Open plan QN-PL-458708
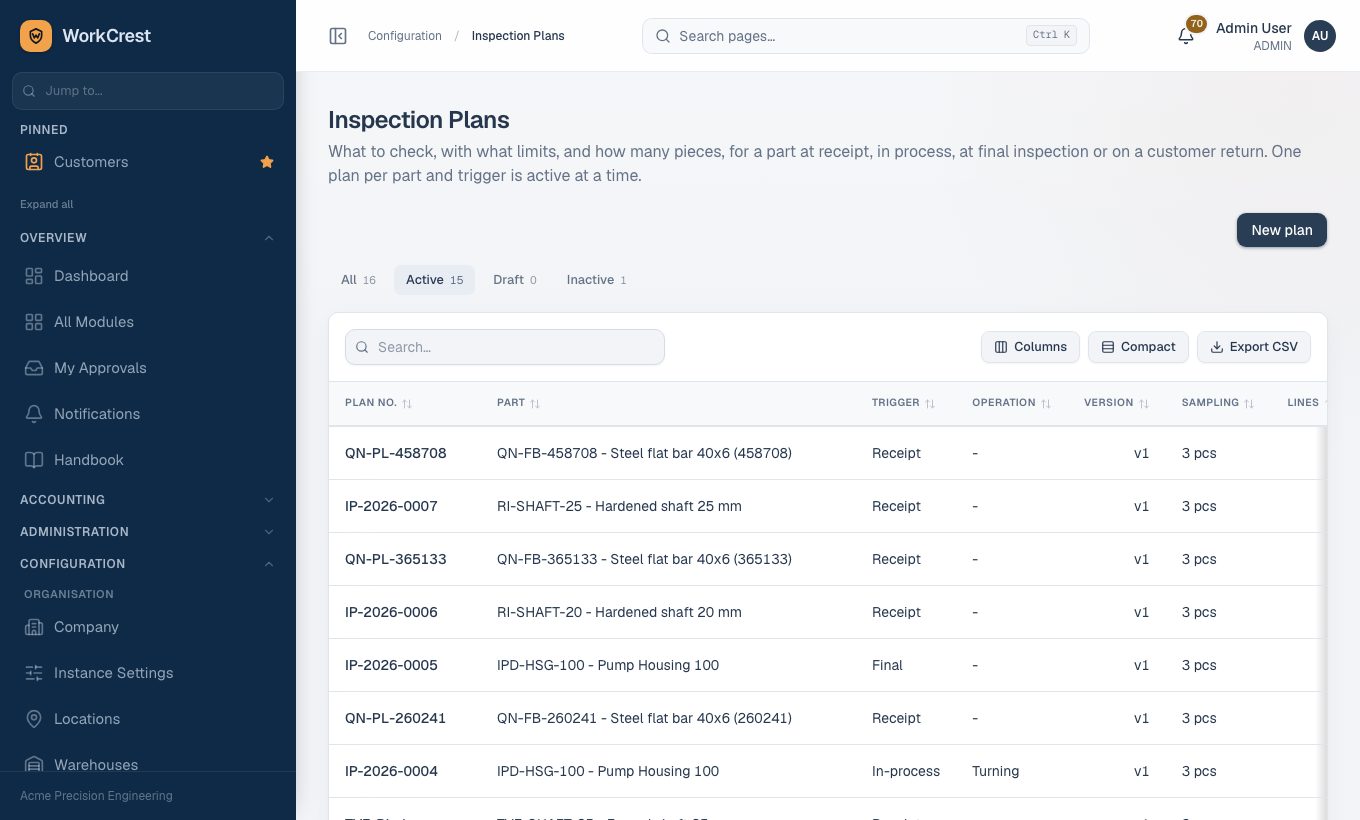1360x820 pixels. [x=396, y=453]
